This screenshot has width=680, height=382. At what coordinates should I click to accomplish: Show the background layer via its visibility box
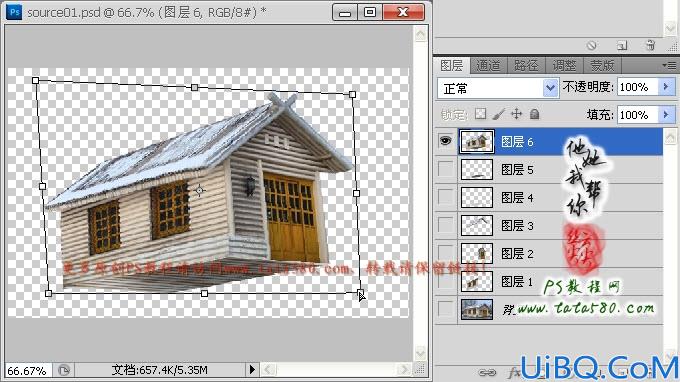point(445,309)
